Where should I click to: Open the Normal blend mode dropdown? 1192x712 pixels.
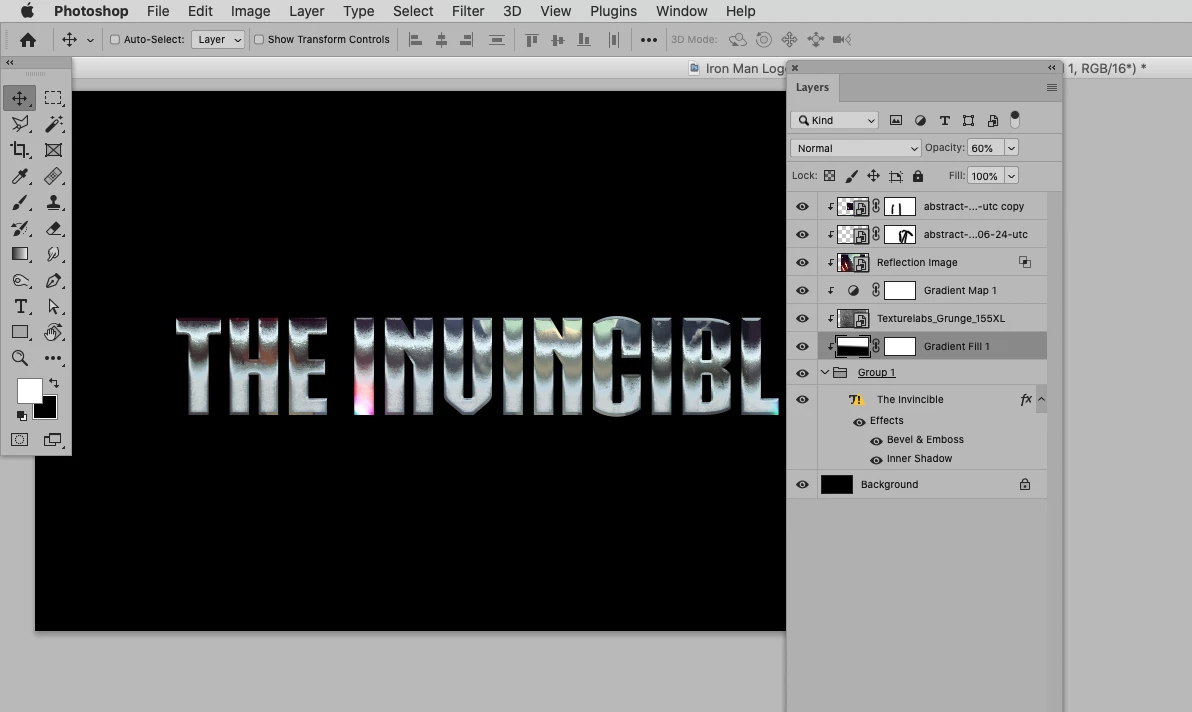855,148
